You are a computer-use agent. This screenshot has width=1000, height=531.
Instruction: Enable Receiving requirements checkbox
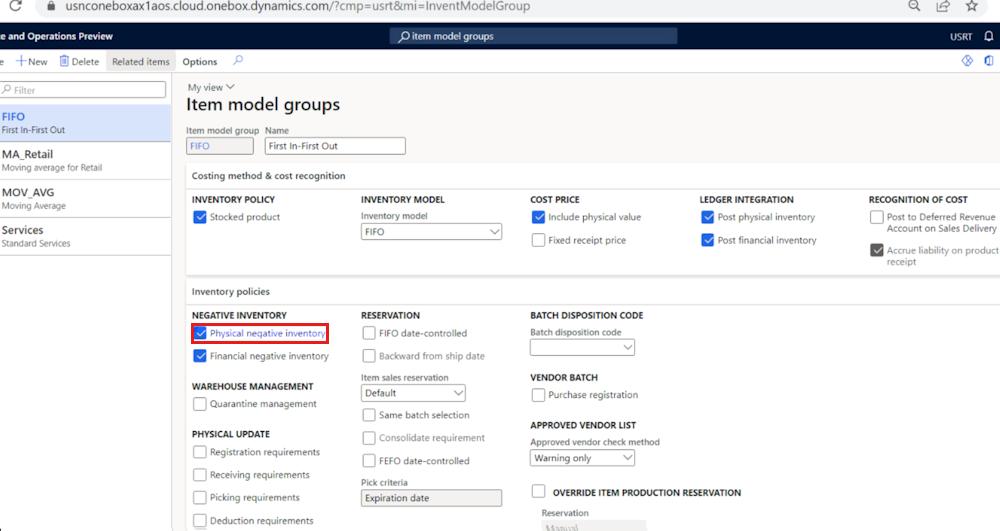200,475
